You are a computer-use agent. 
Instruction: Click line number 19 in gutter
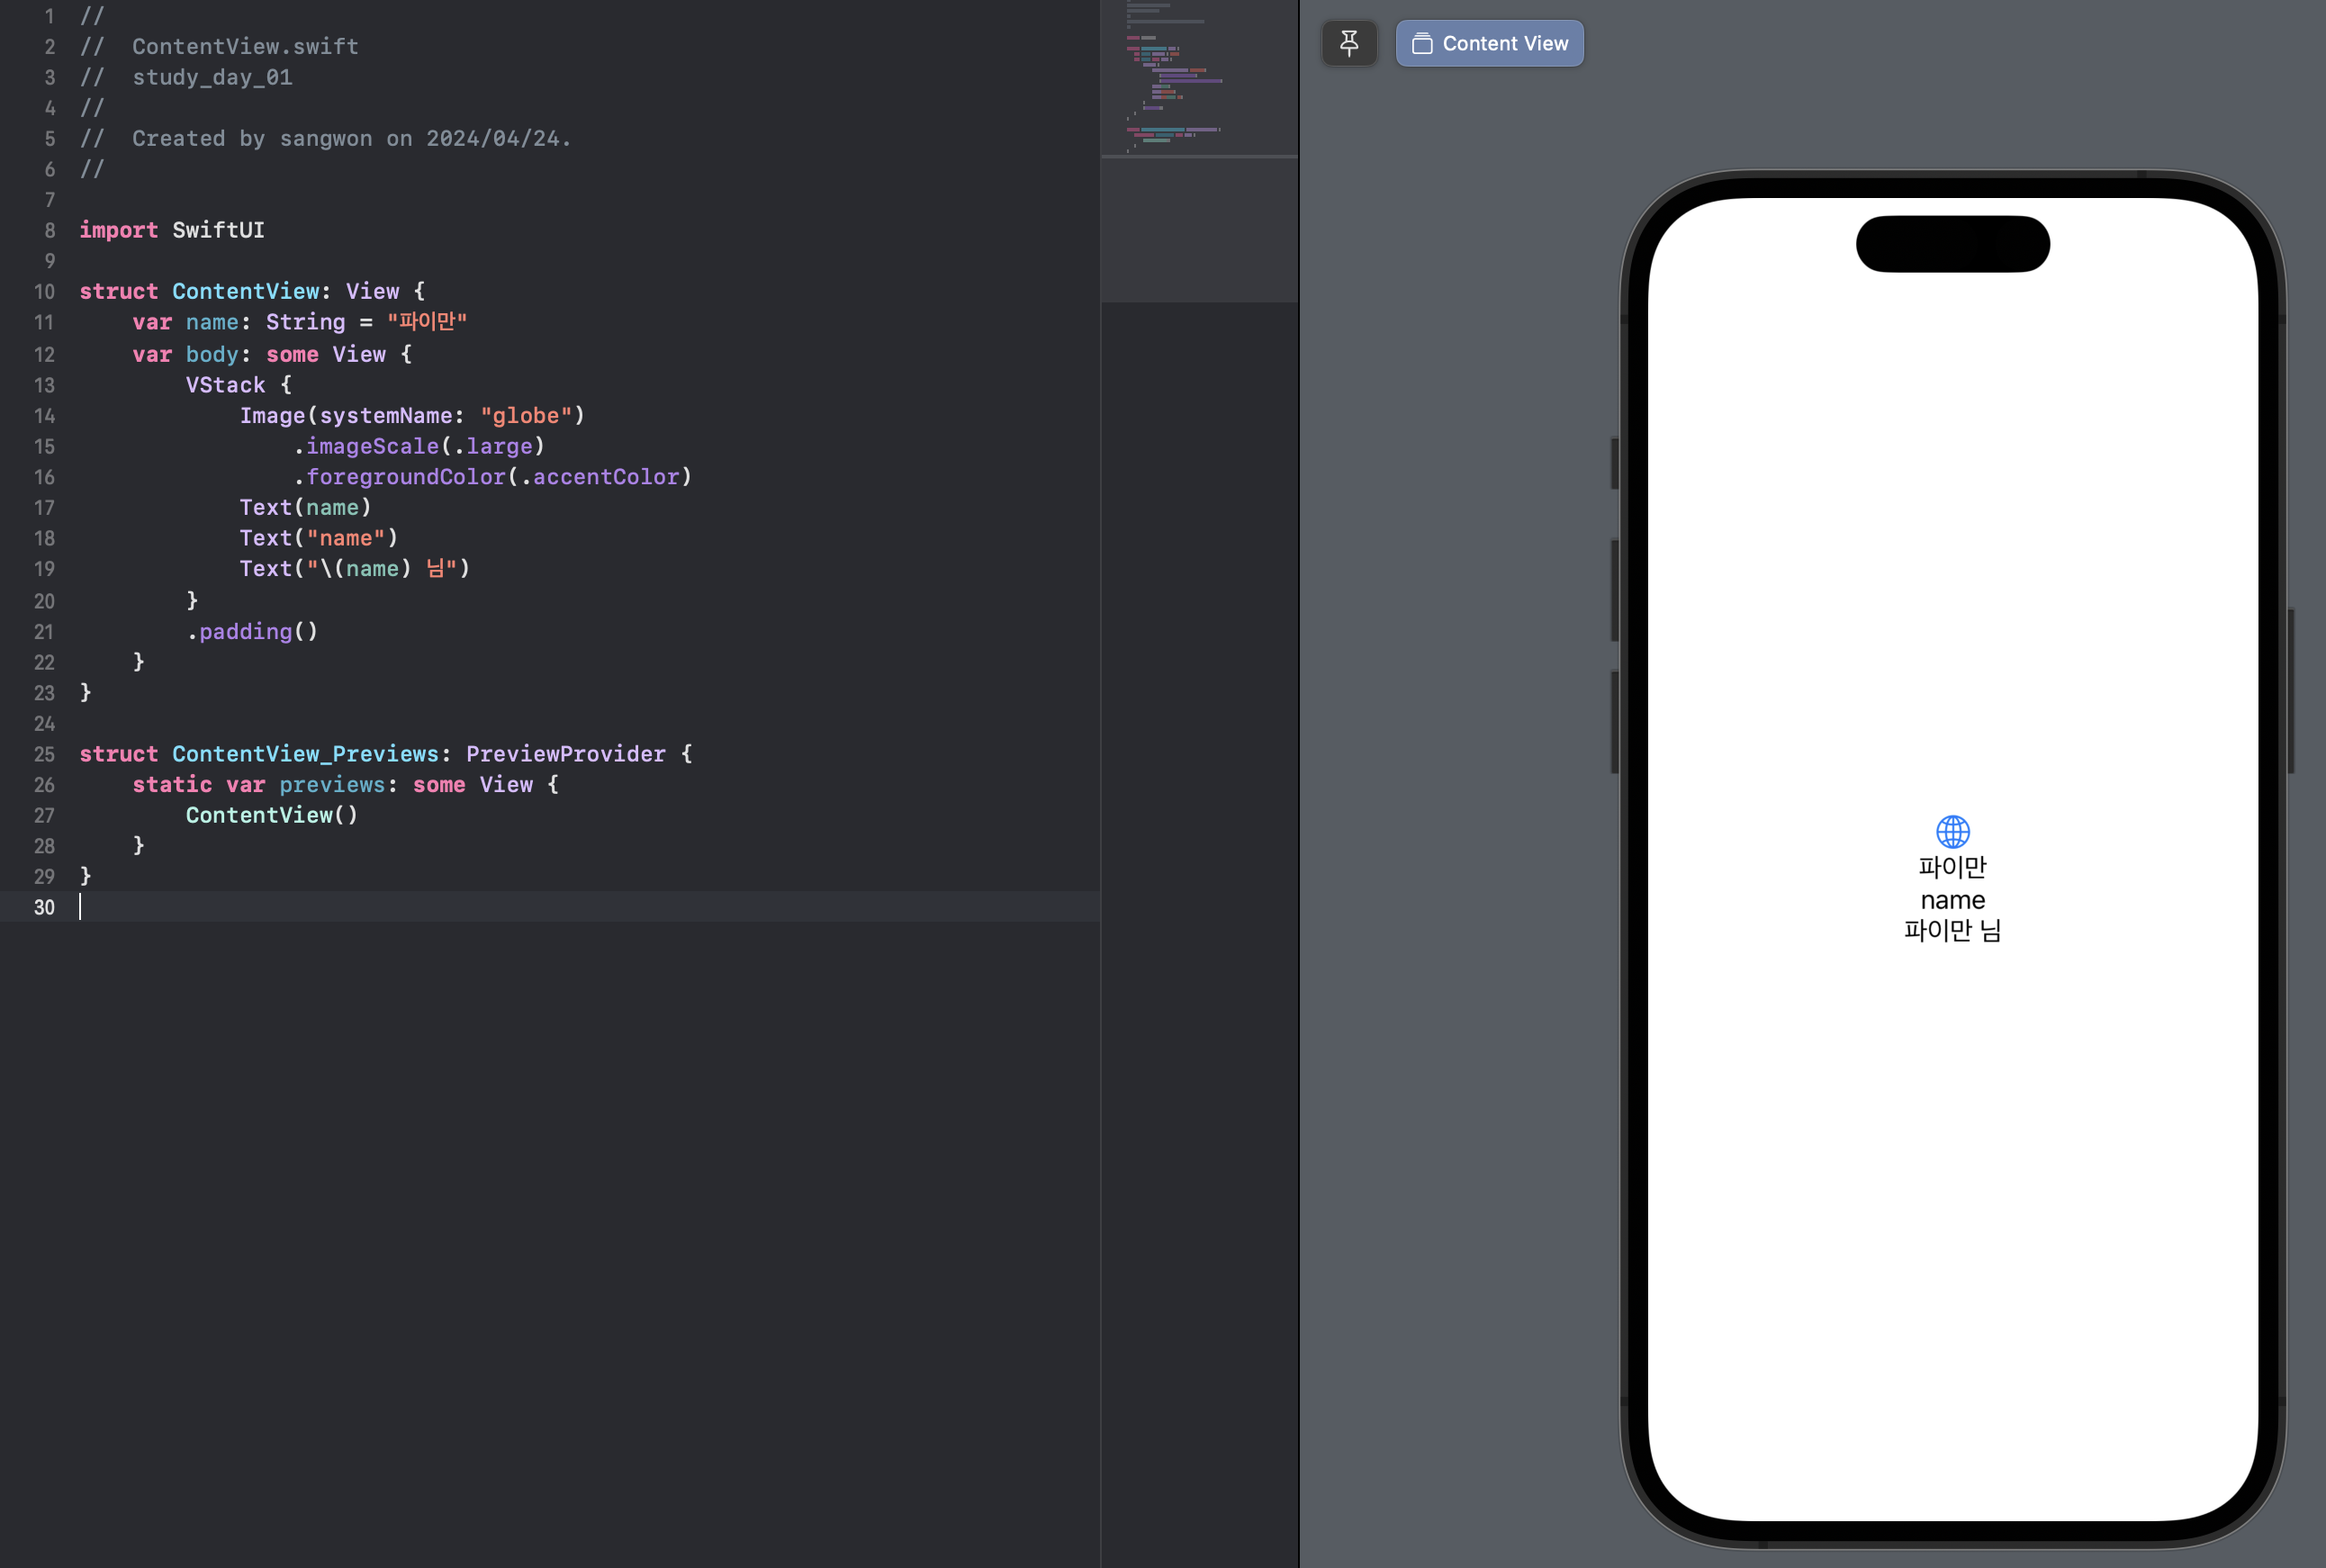click(44, 569)
